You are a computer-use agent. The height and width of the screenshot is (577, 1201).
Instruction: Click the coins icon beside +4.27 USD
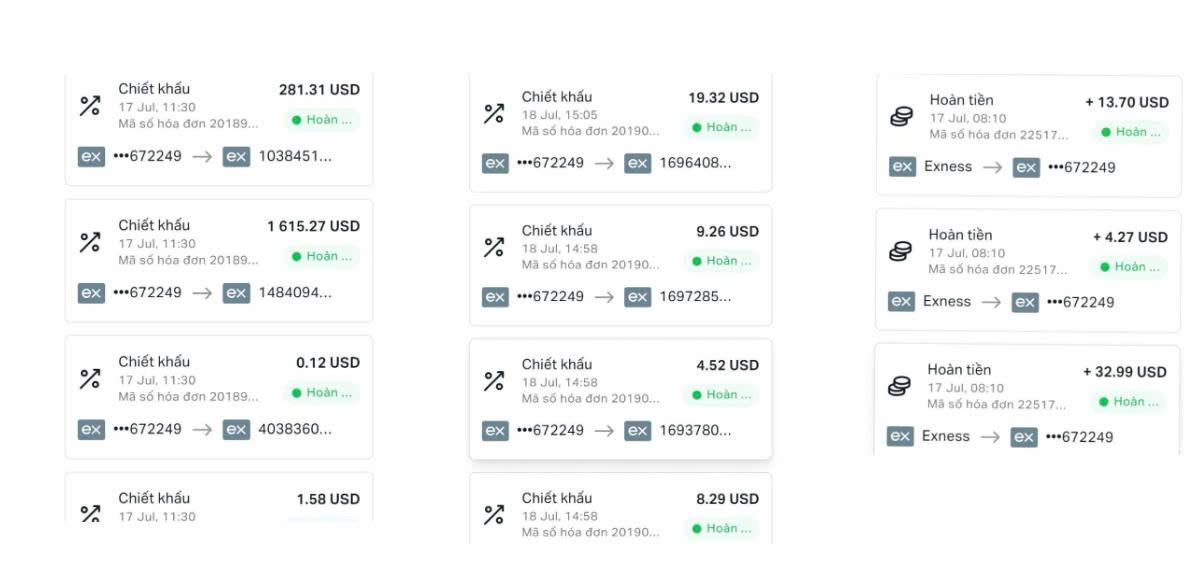[900, 252]
